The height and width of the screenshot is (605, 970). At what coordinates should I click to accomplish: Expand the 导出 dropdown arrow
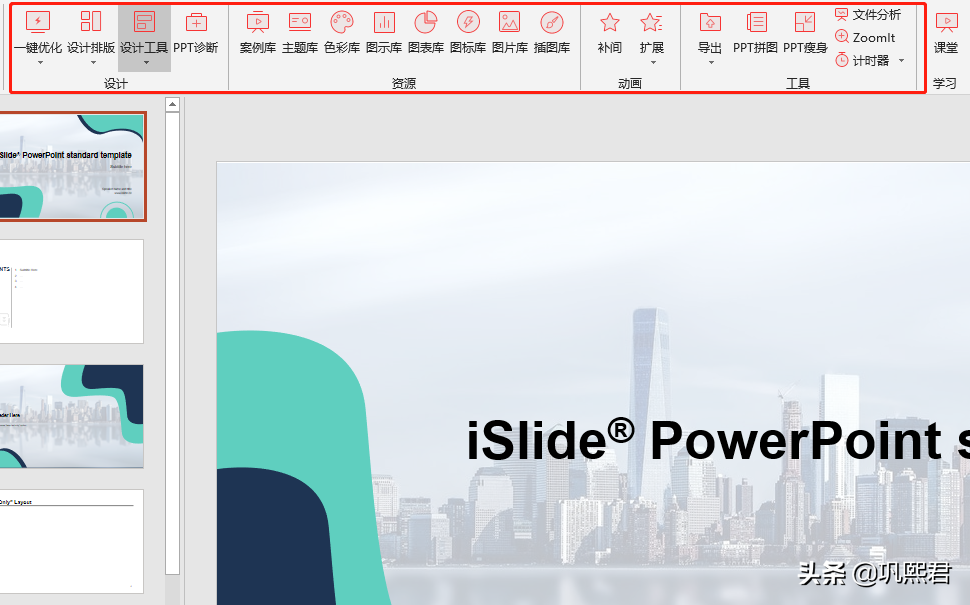(x=711, y=62)
